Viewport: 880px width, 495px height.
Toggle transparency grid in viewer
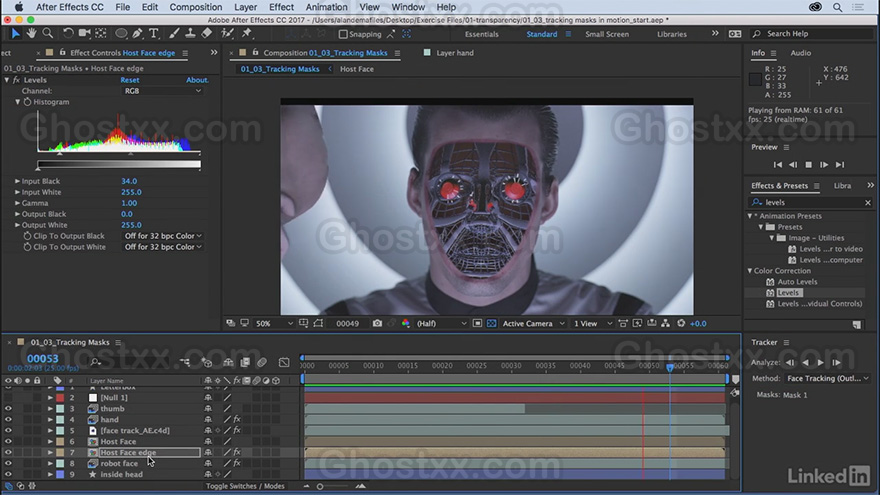(492, 323)
